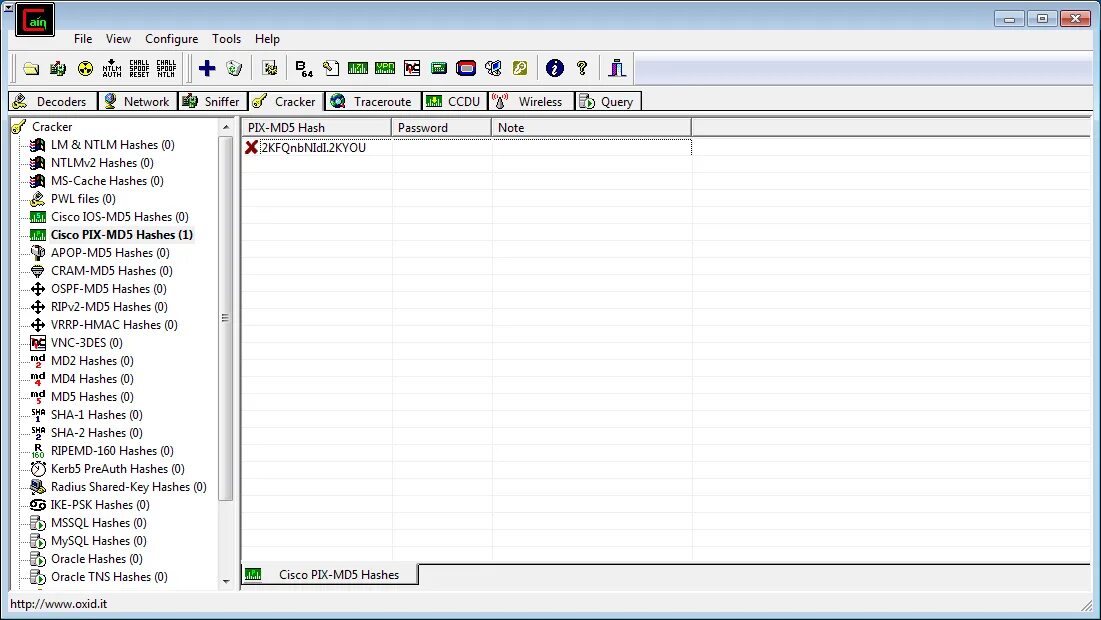Screen dimensions: 1101x620
Task: Open the Cisco VPN client password decoder
Action: (385, 68)
